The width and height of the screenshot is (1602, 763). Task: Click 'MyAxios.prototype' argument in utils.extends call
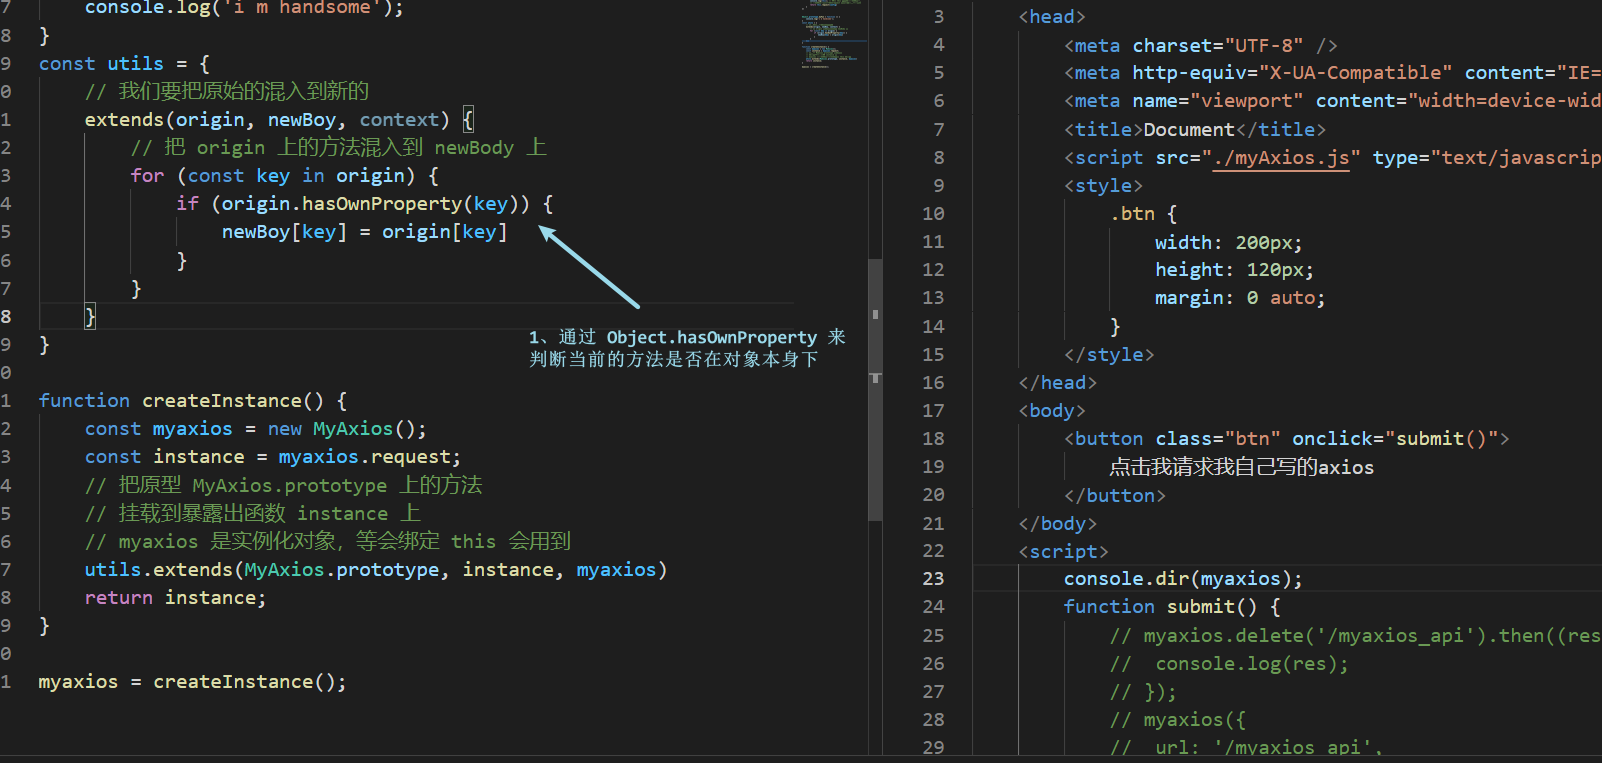(342, 569)
